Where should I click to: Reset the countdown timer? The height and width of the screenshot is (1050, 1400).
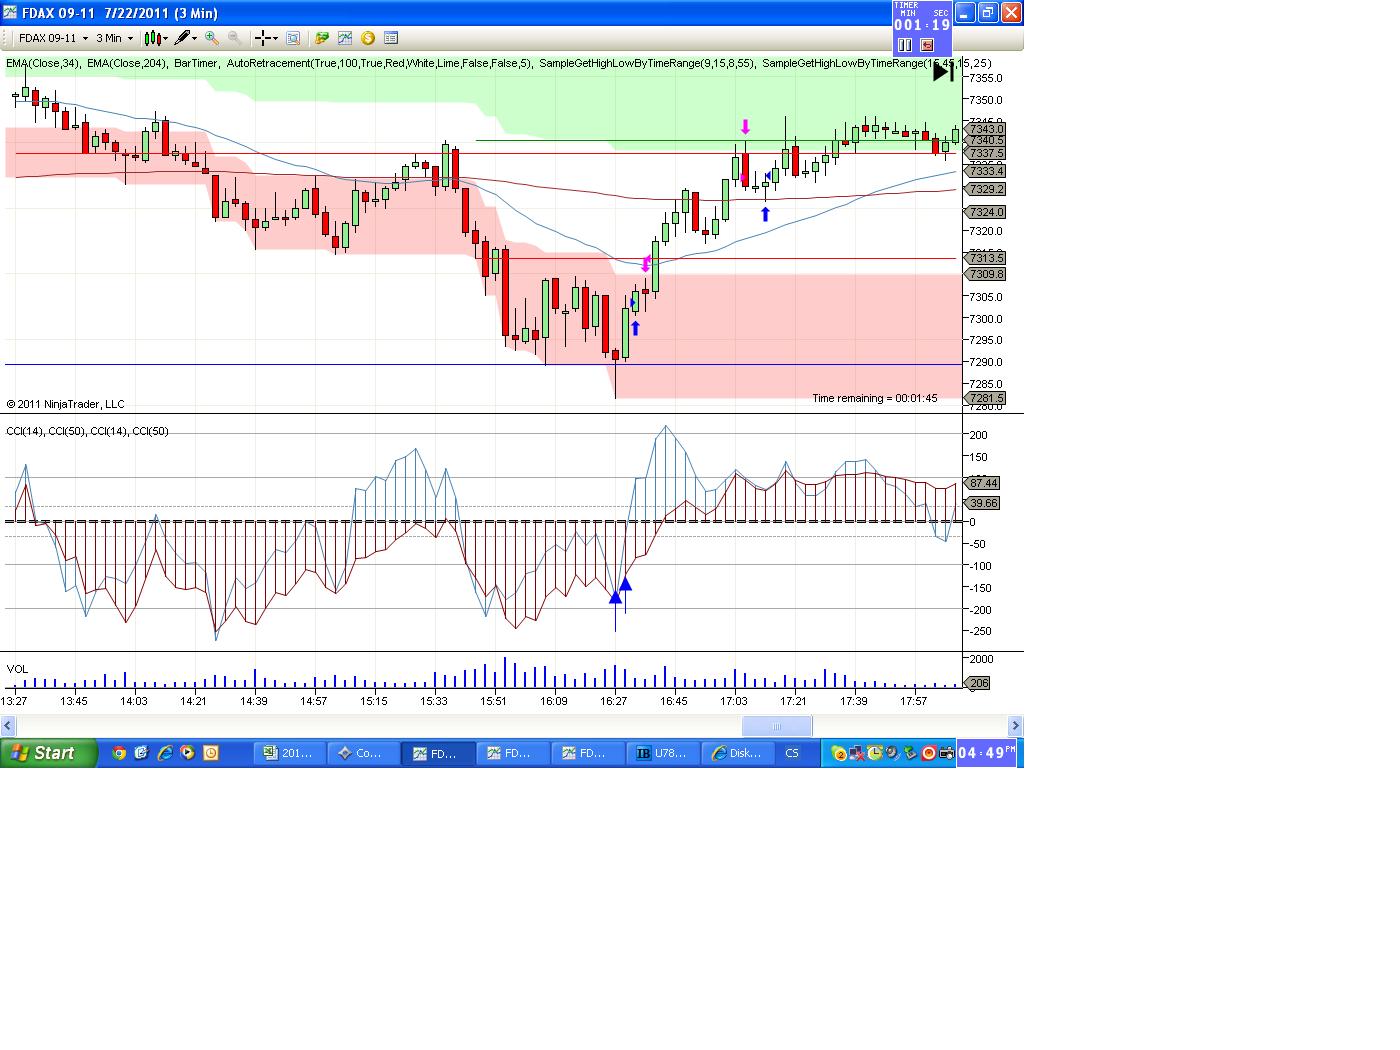pos(927,45)
